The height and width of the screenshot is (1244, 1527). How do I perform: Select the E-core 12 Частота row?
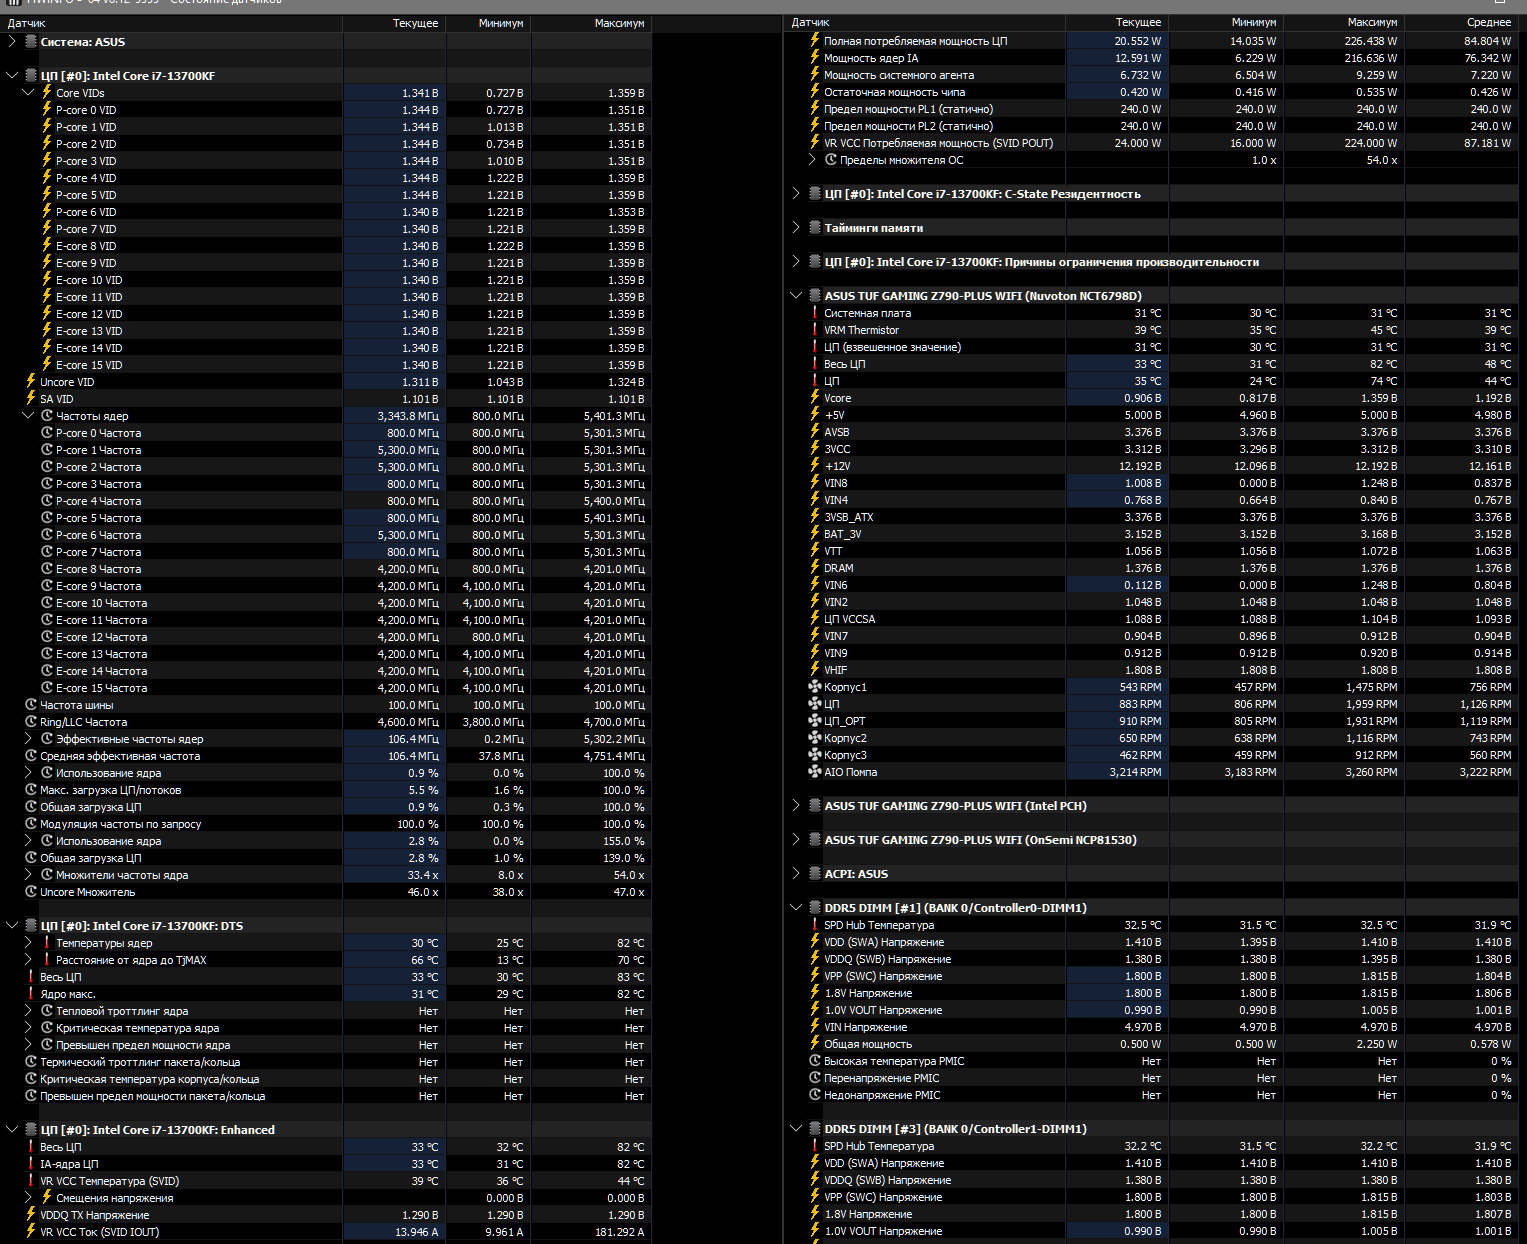[326, 637]
